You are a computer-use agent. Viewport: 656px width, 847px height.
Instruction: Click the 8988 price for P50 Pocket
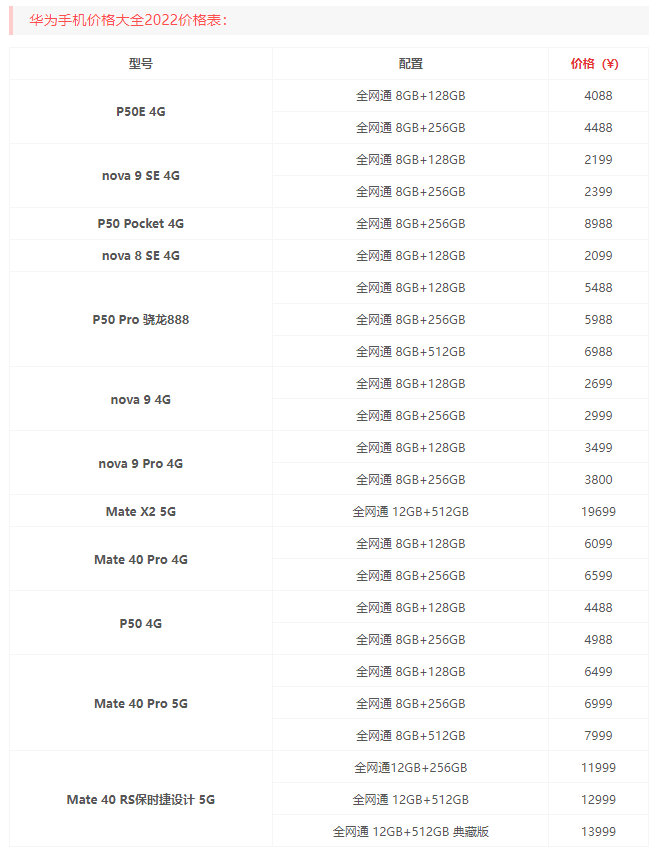pos(598,224)
